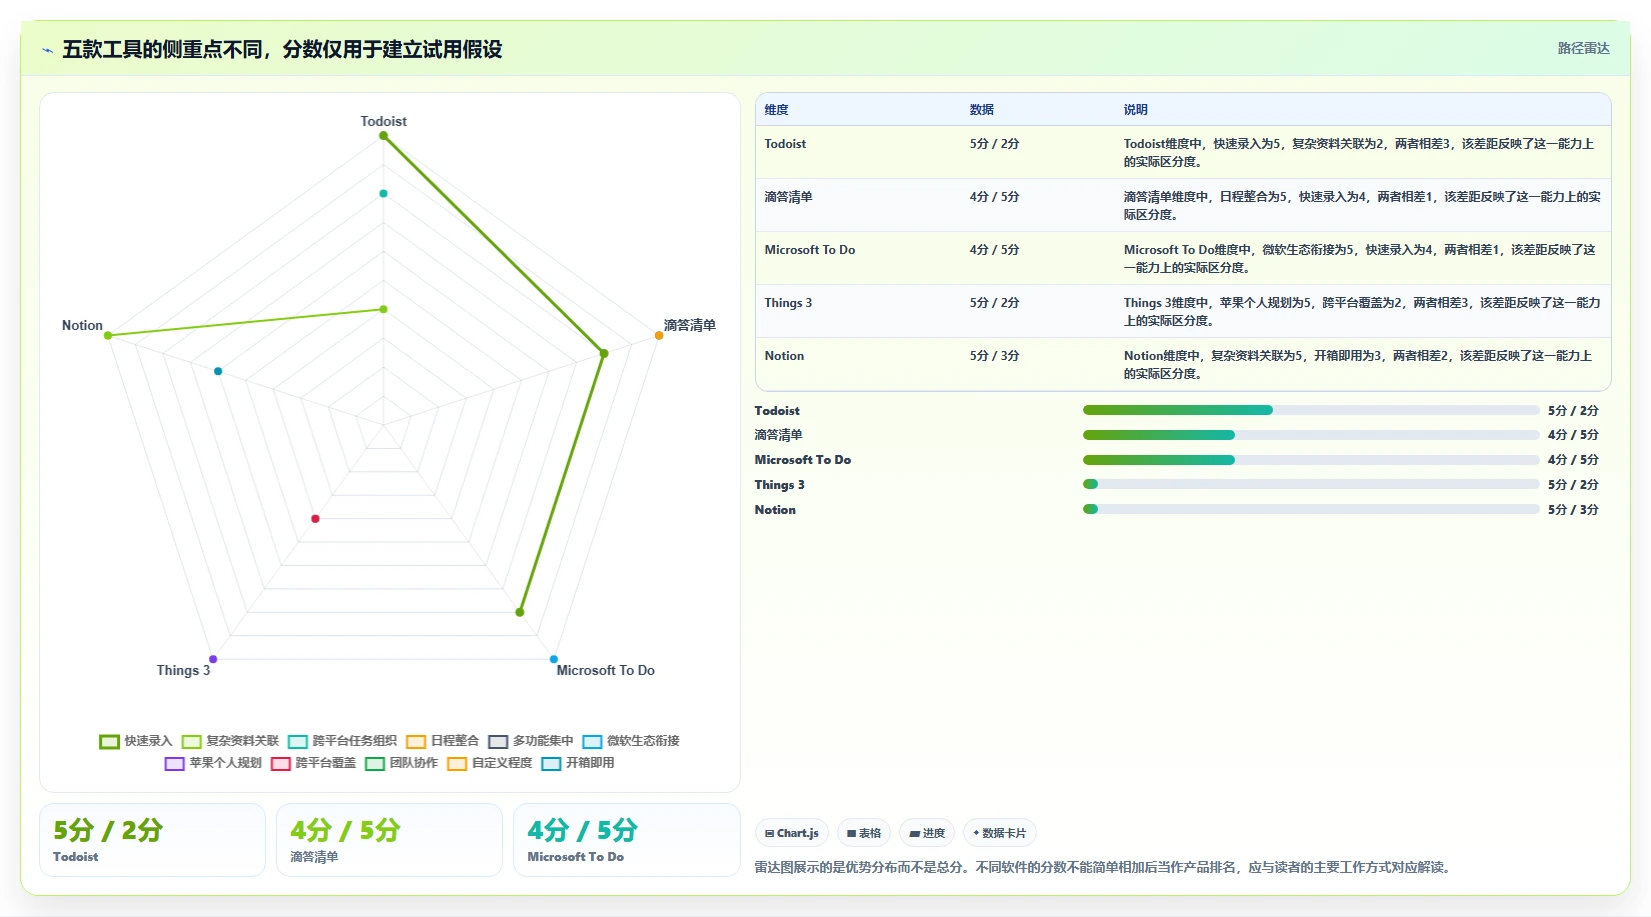Click the Notion progress bar
The image size is (1651, 917).
point(1311,509)
